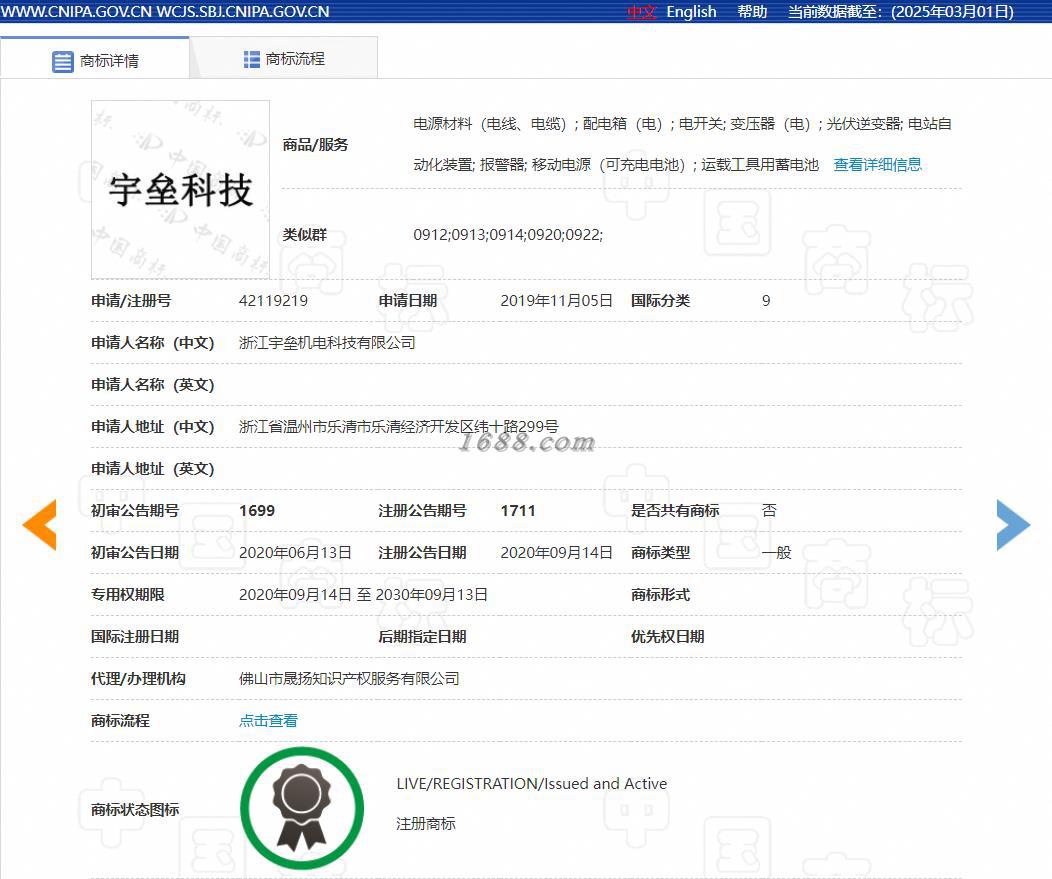Select application date 2019年11月05日
This screenshot has width=1052, height=879.
(x=556, y=301)
